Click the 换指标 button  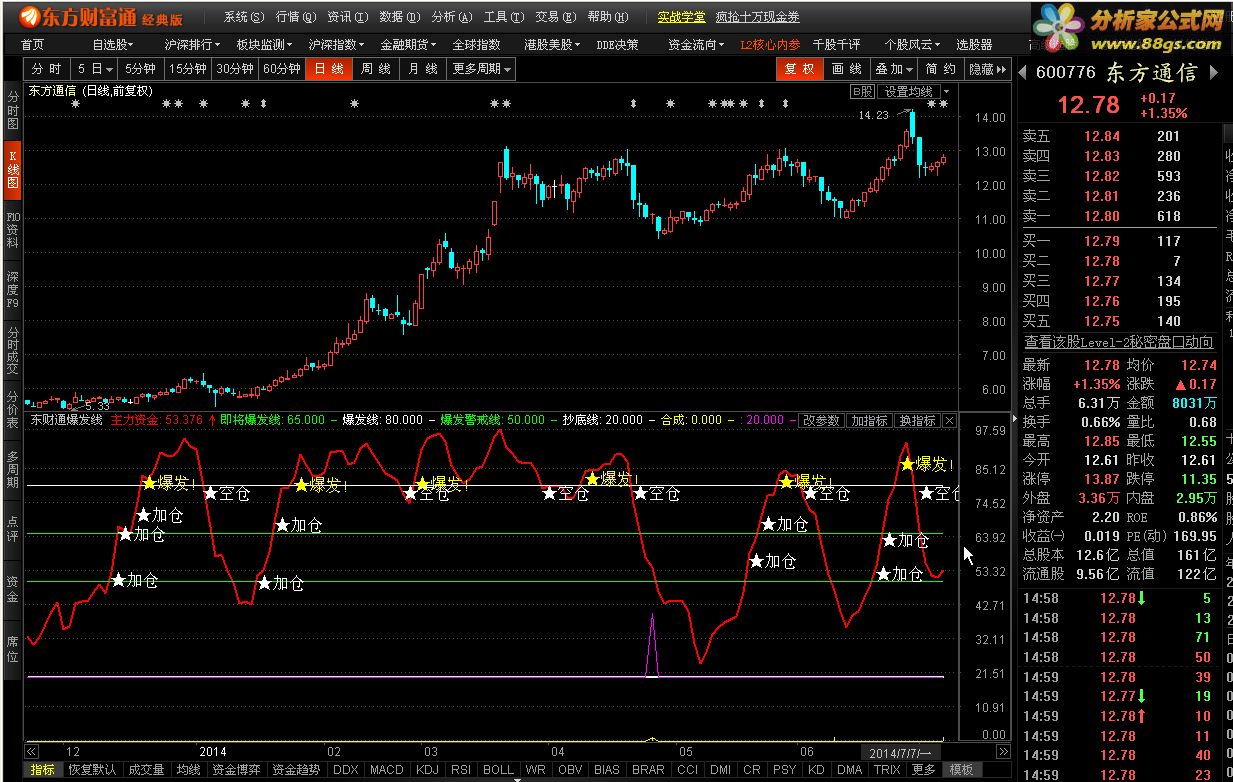[917, 421]
